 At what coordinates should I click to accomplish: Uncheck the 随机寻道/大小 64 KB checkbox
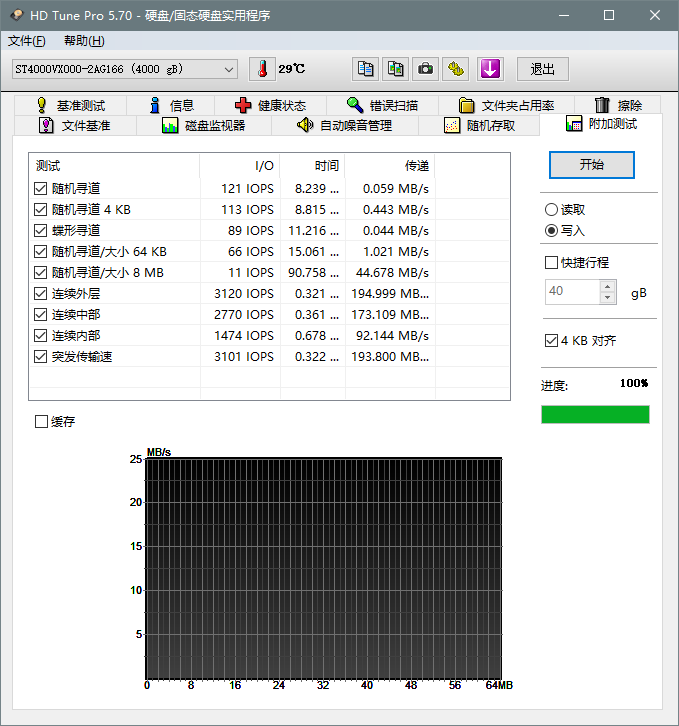(x=41, y=251)
